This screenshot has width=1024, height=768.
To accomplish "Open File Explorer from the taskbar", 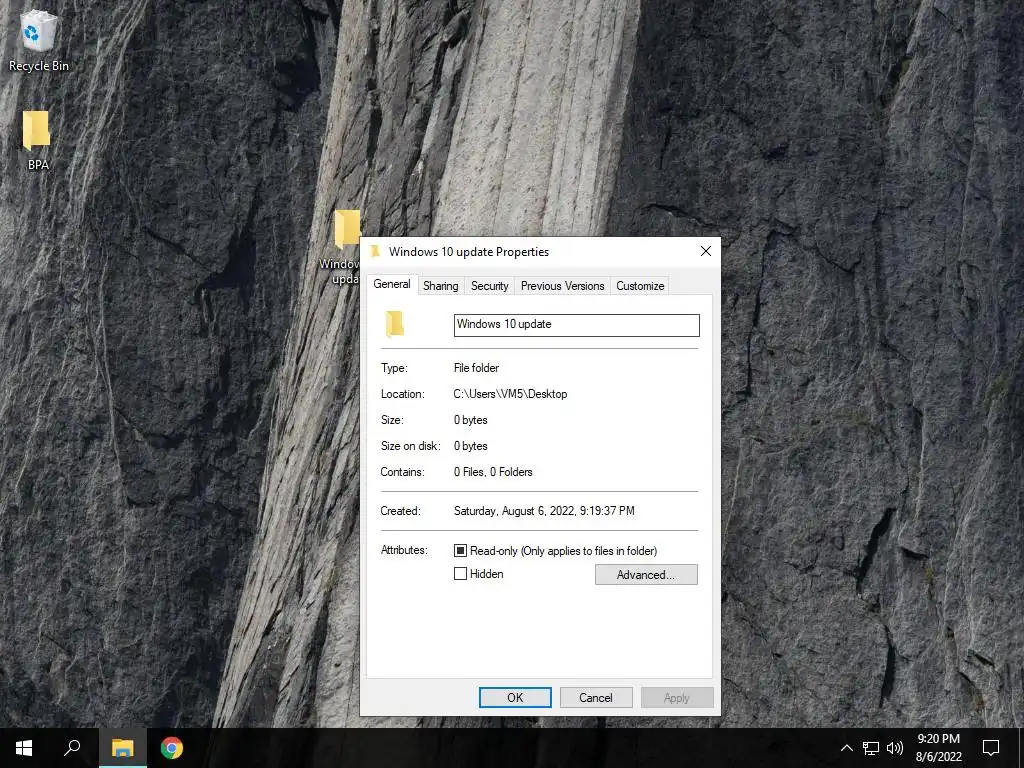I will pos(122,748).
